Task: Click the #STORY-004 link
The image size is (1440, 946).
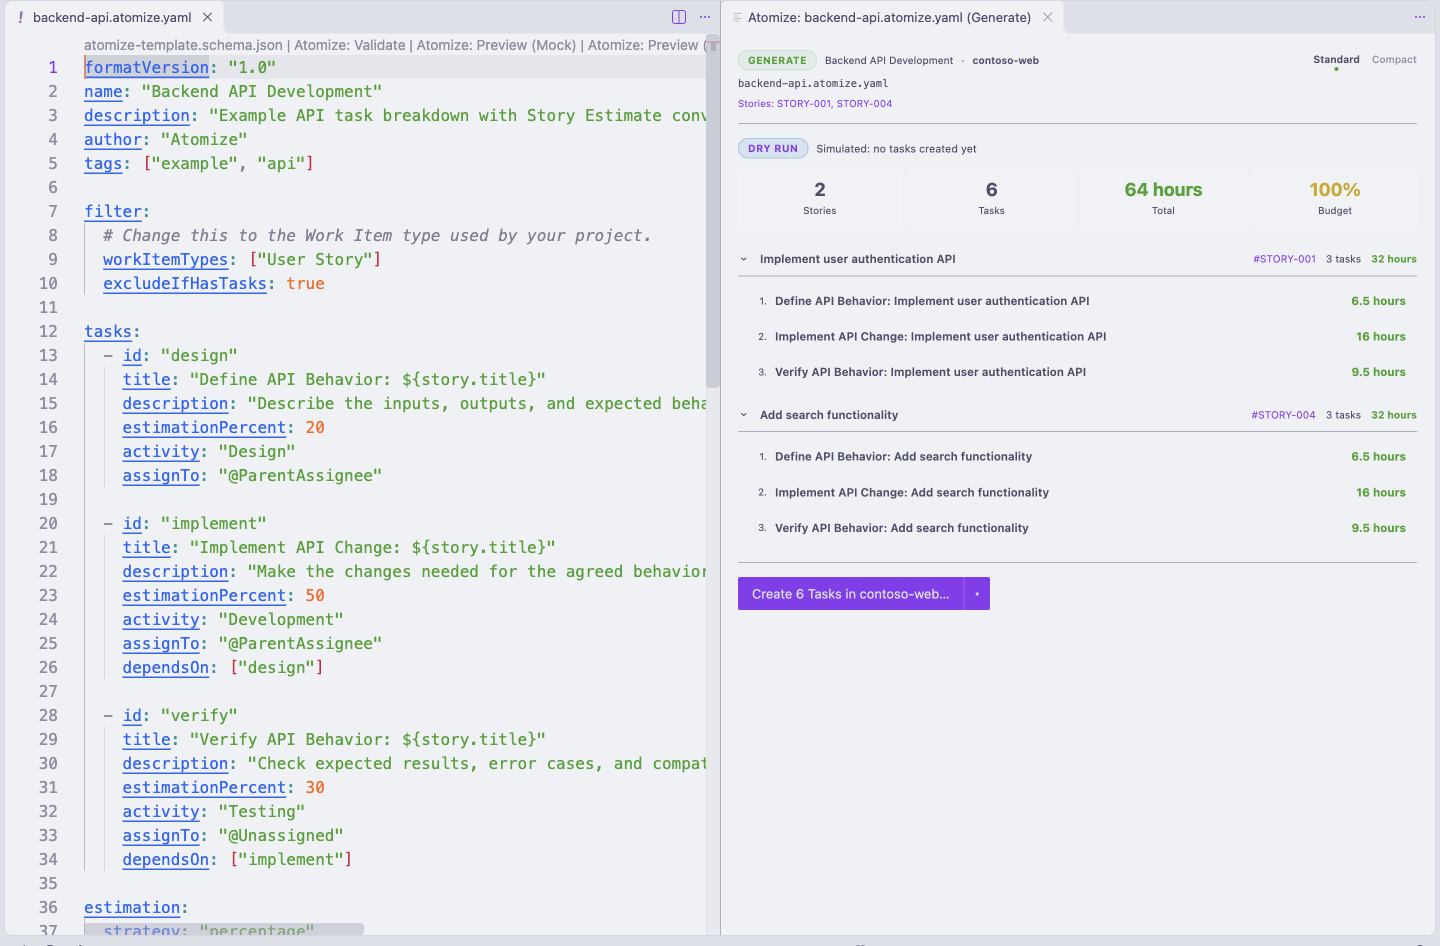Action: pos(1283,415)
